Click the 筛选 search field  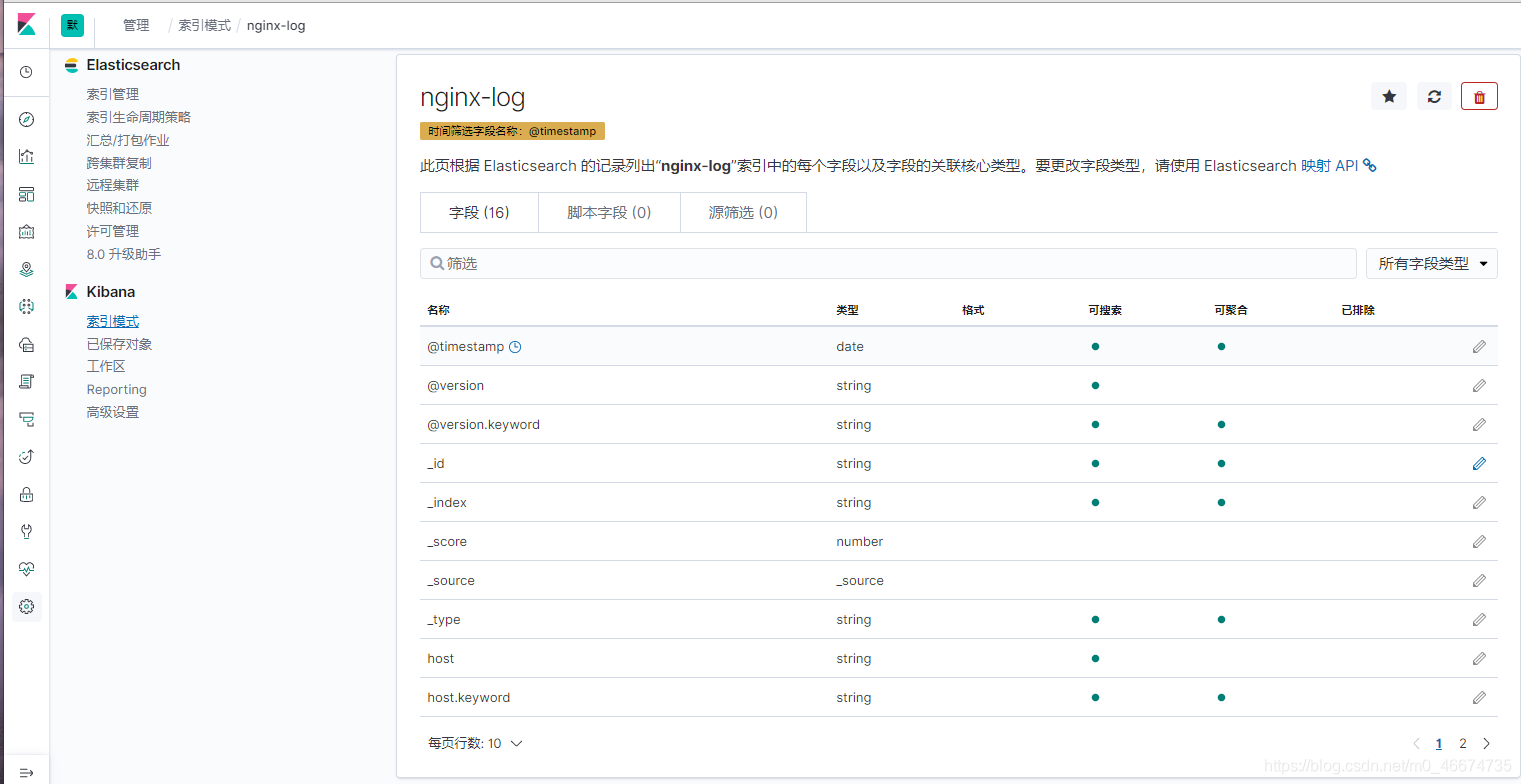pyautogui.click(x=888, y=263)
